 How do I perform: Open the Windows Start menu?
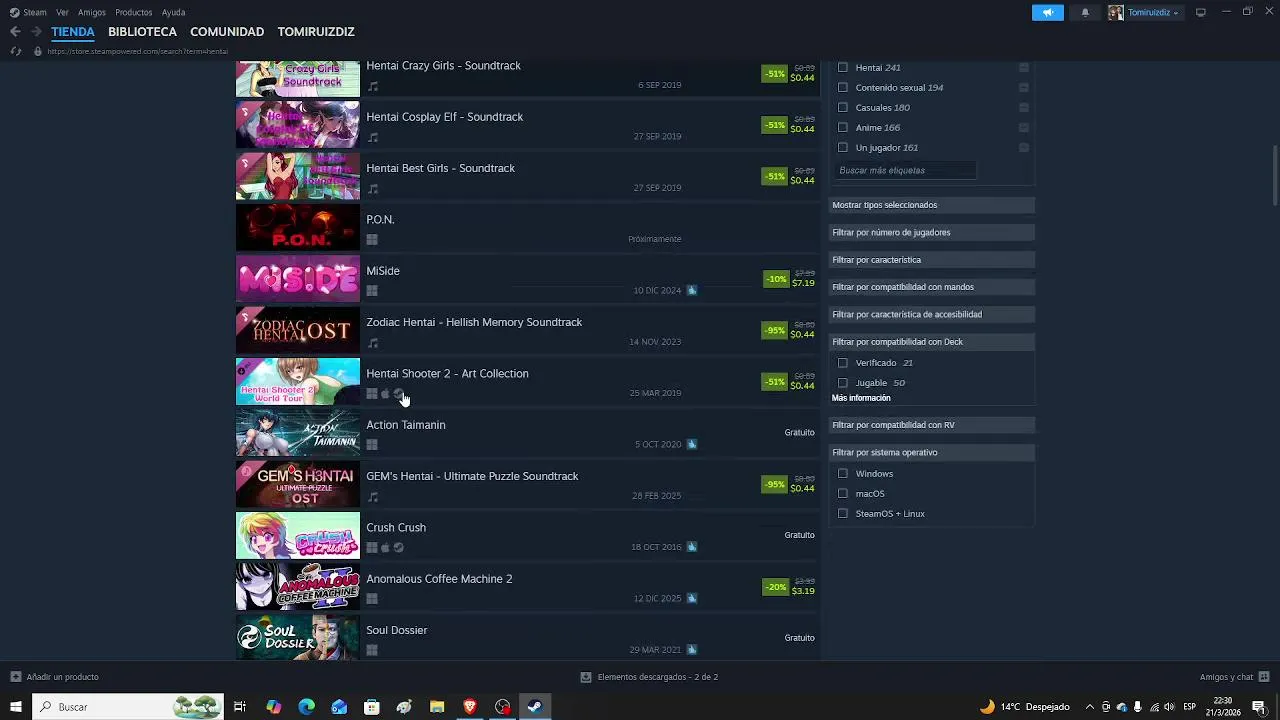pyautogui.click(x=15, y=707)
